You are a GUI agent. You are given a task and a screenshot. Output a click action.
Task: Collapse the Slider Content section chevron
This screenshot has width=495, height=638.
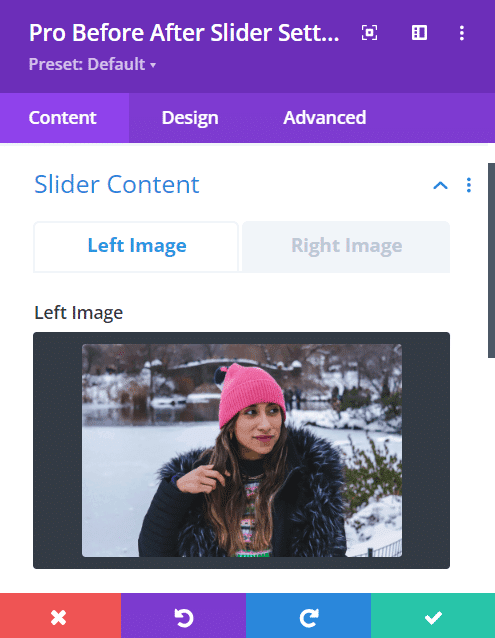pyautogui.click(x=440, y=186)
